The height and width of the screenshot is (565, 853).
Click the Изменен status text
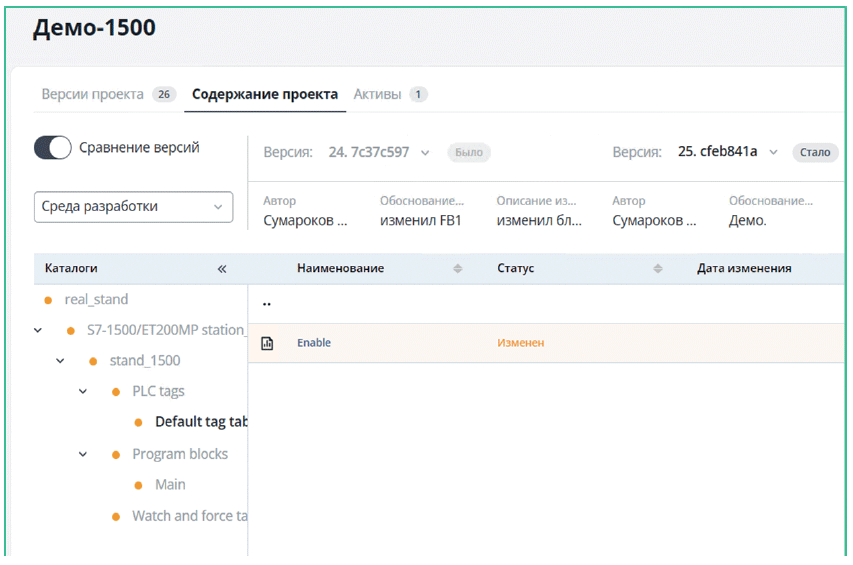(x=521, y=343)
